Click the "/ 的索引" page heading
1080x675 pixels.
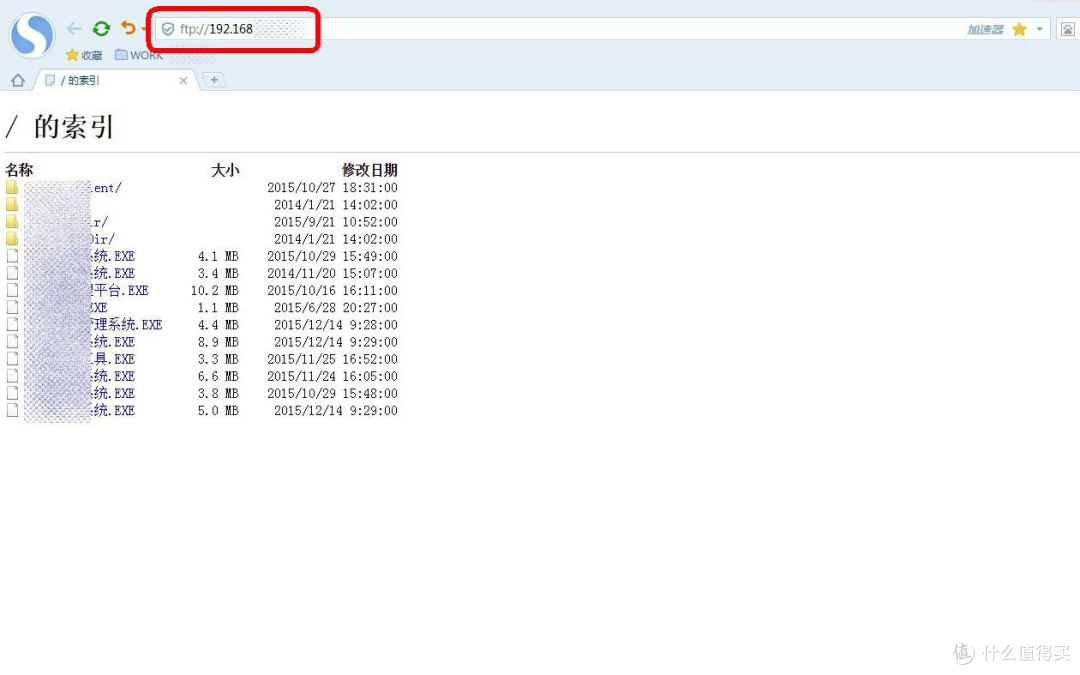[x=59, y=127]
